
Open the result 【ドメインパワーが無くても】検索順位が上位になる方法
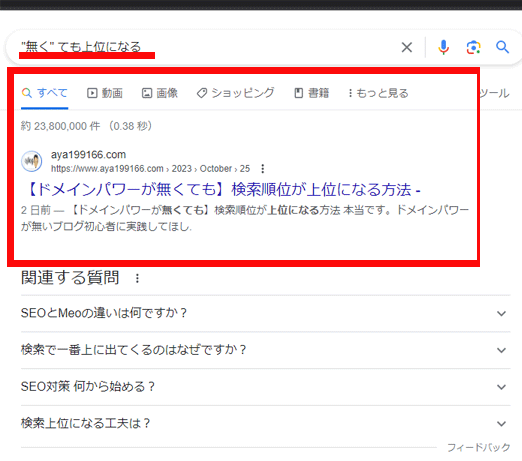click(x=223, y=189)
